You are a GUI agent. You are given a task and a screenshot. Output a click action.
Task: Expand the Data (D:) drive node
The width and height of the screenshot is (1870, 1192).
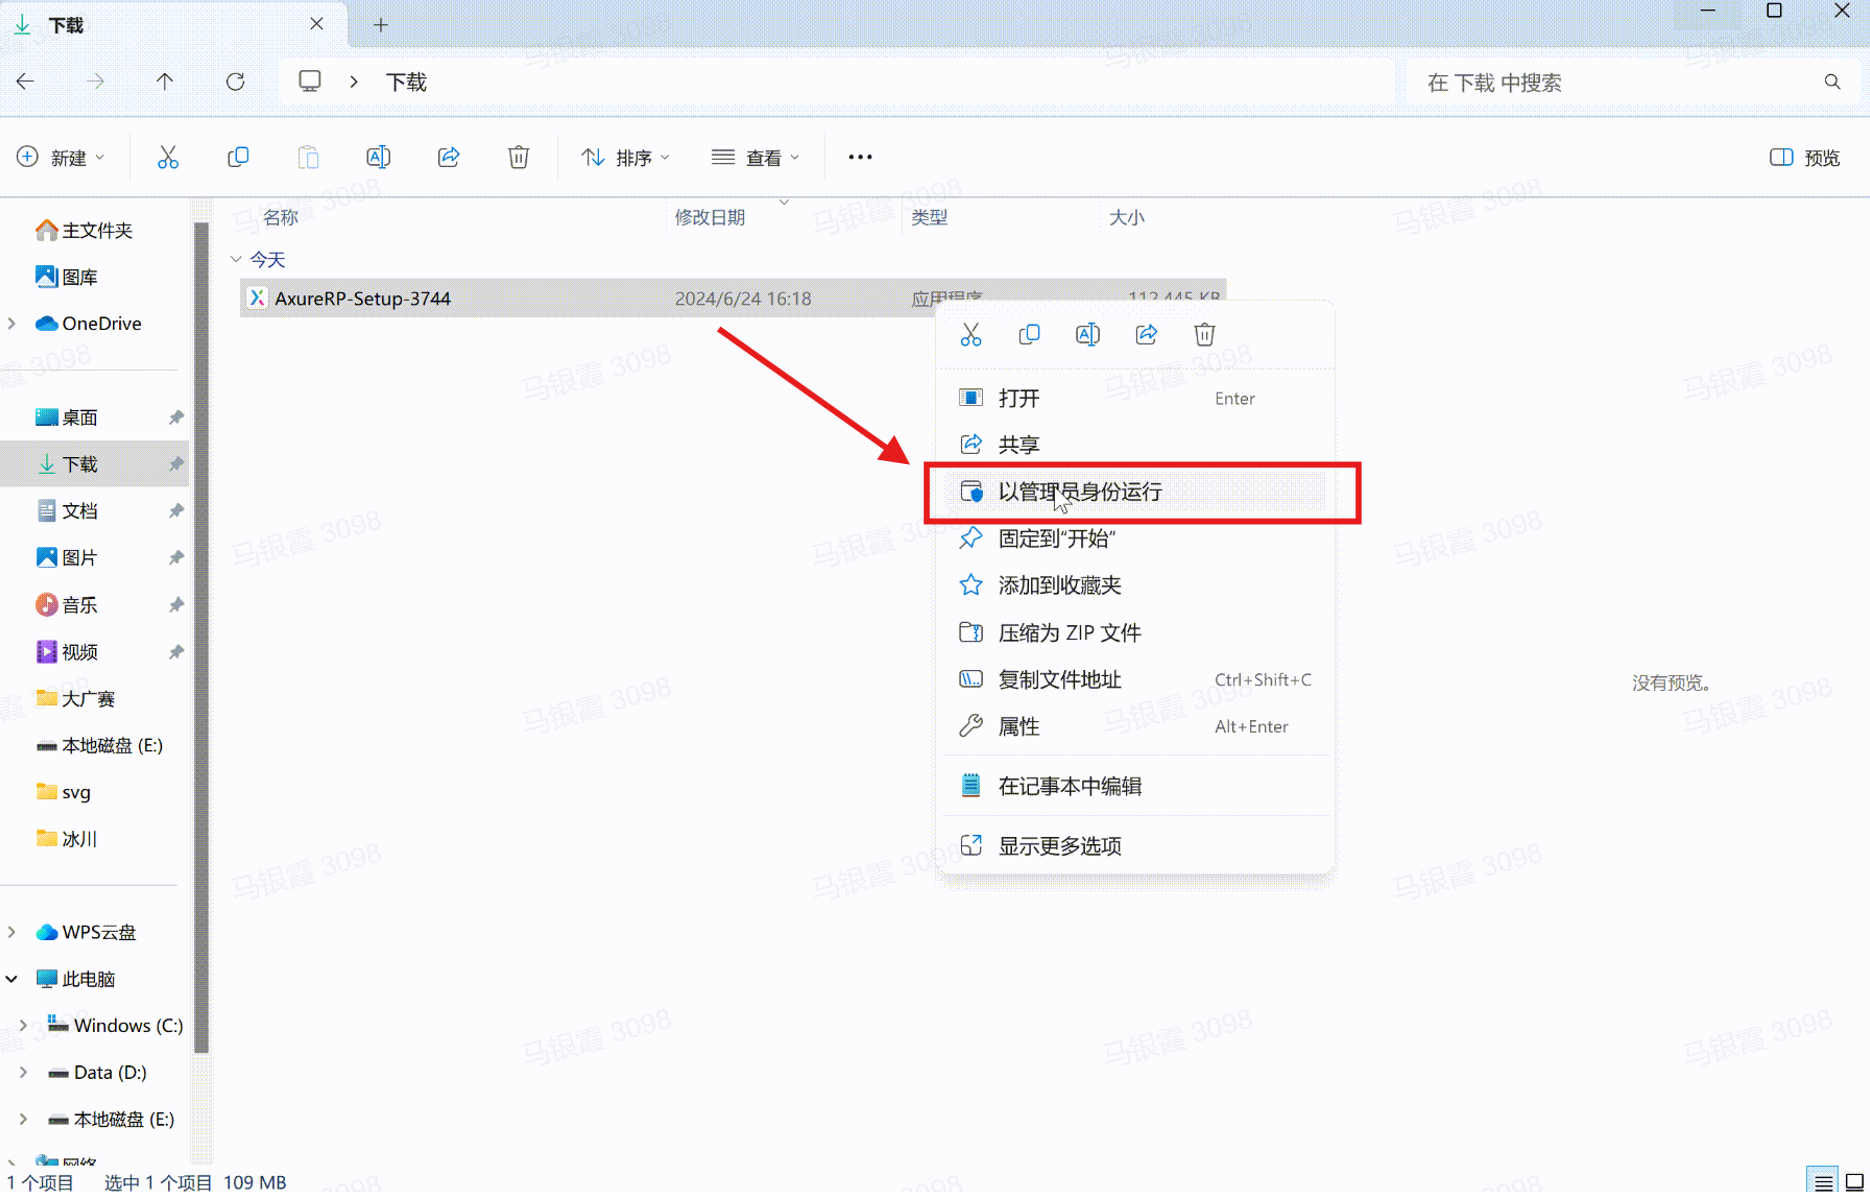pos(23,1072)
